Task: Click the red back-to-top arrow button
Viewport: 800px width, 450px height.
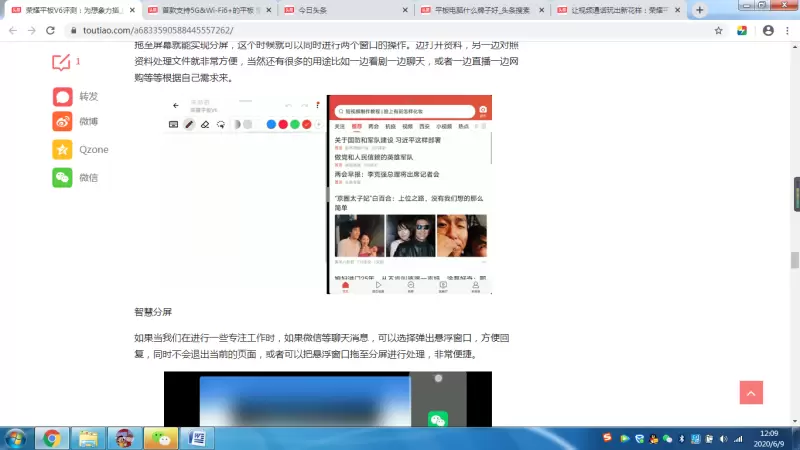Action: [x=751, y=392]
